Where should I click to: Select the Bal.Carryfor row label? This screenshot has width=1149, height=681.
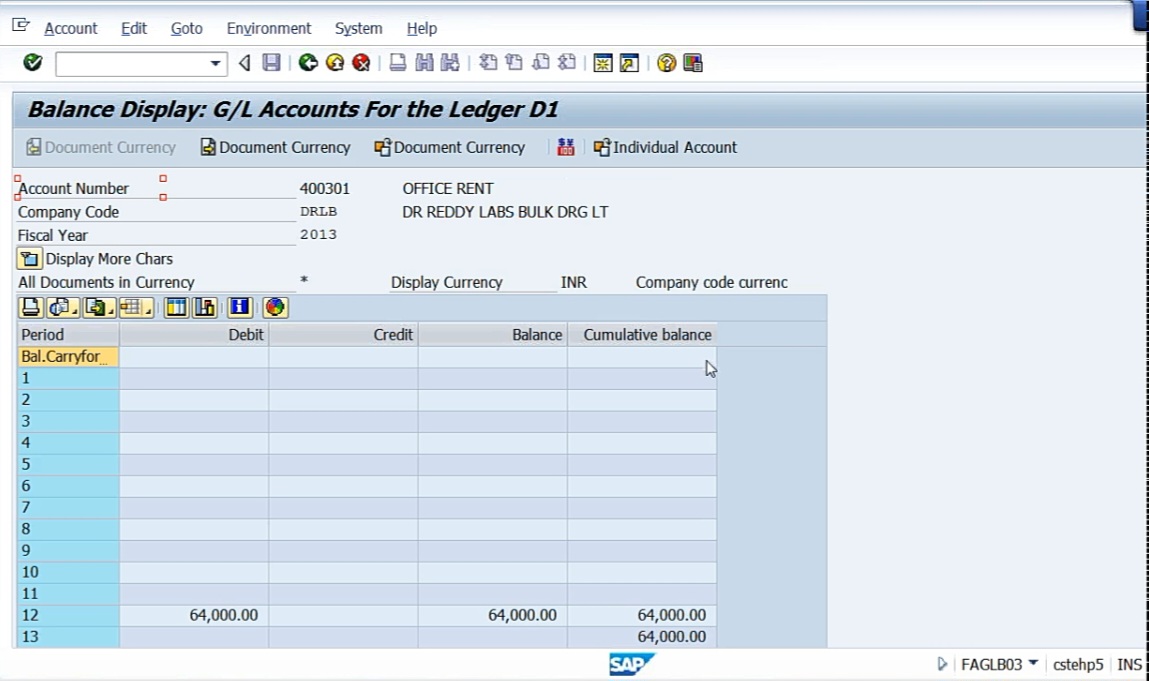(x=68, y=357)
